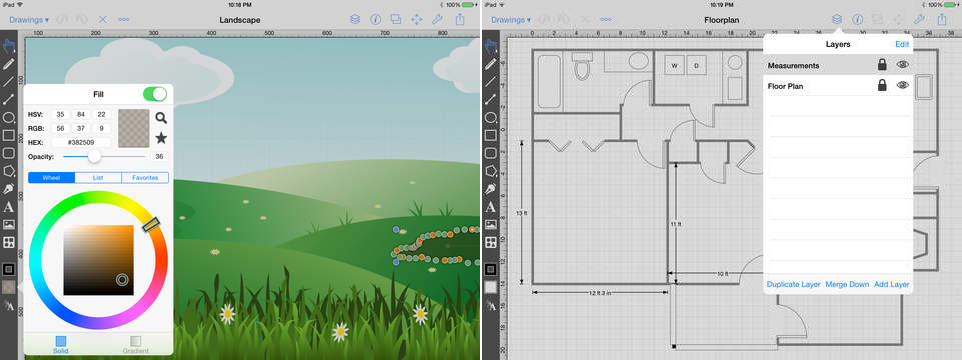Tap the star favorite icon in Fill panel
The width and height of the screenshot is (962, 360).
click(x=161, y=137)
